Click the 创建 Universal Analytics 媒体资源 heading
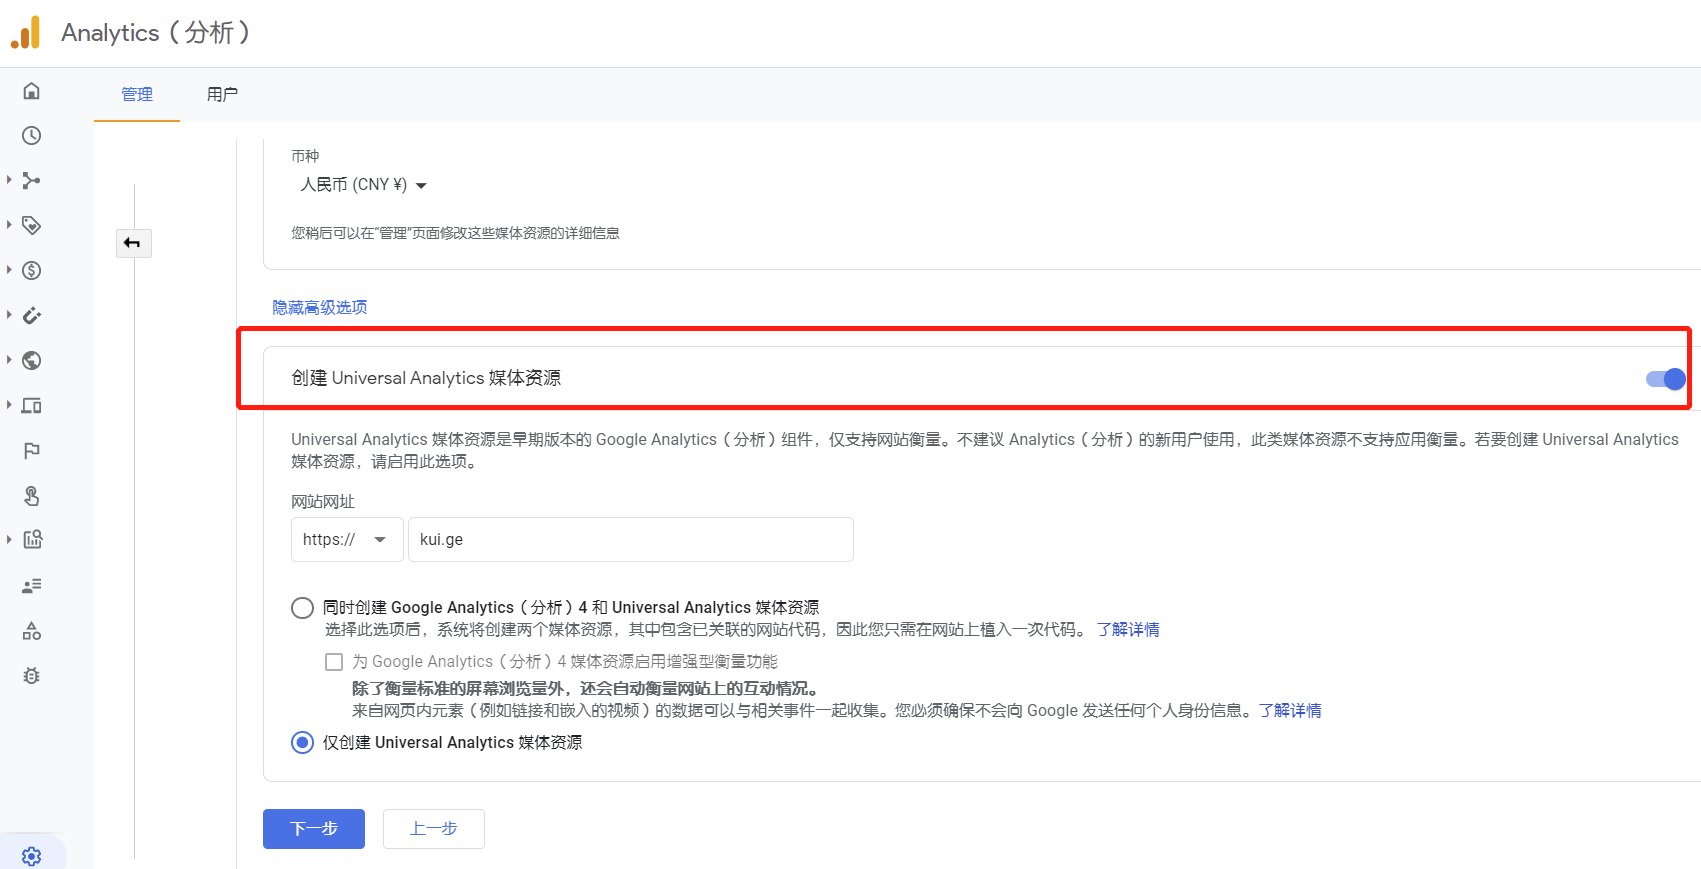1701x869 pixels. (x=426, y=378)
